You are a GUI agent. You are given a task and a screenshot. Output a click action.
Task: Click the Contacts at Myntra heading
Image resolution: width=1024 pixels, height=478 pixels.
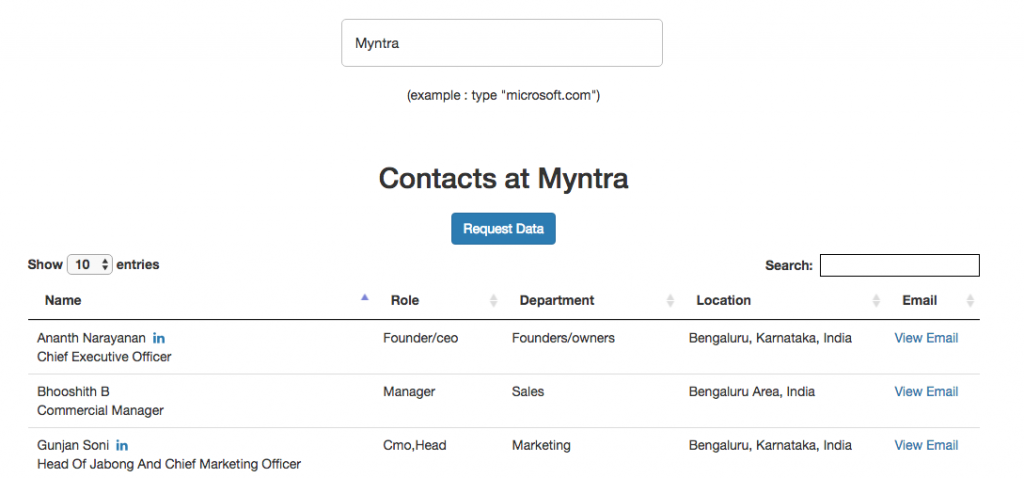(x=504, y=178)
